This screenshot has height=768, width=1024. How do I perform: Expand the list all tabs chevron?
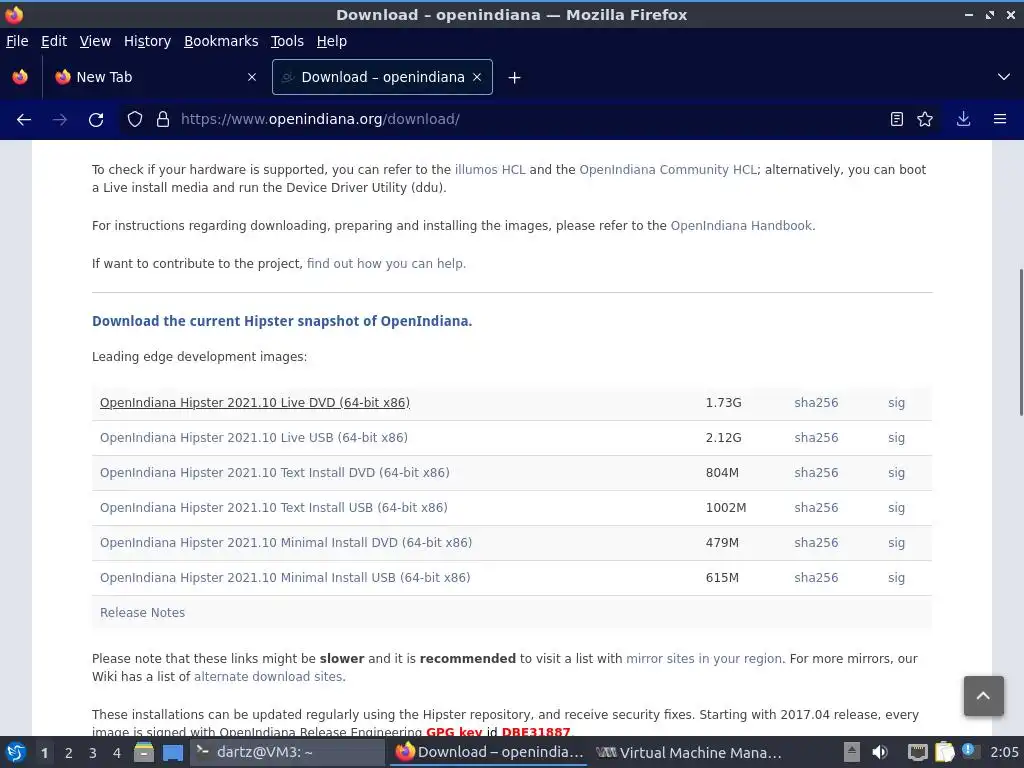(1004, 77)
